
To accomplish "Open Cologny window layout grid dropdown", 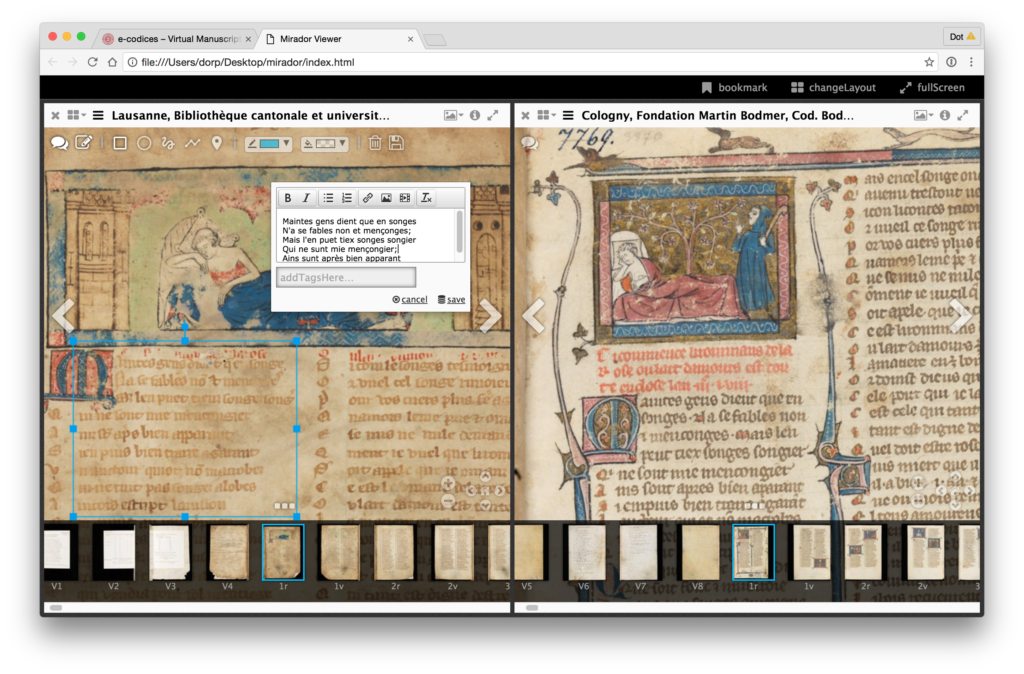I will tap(547, 115).
